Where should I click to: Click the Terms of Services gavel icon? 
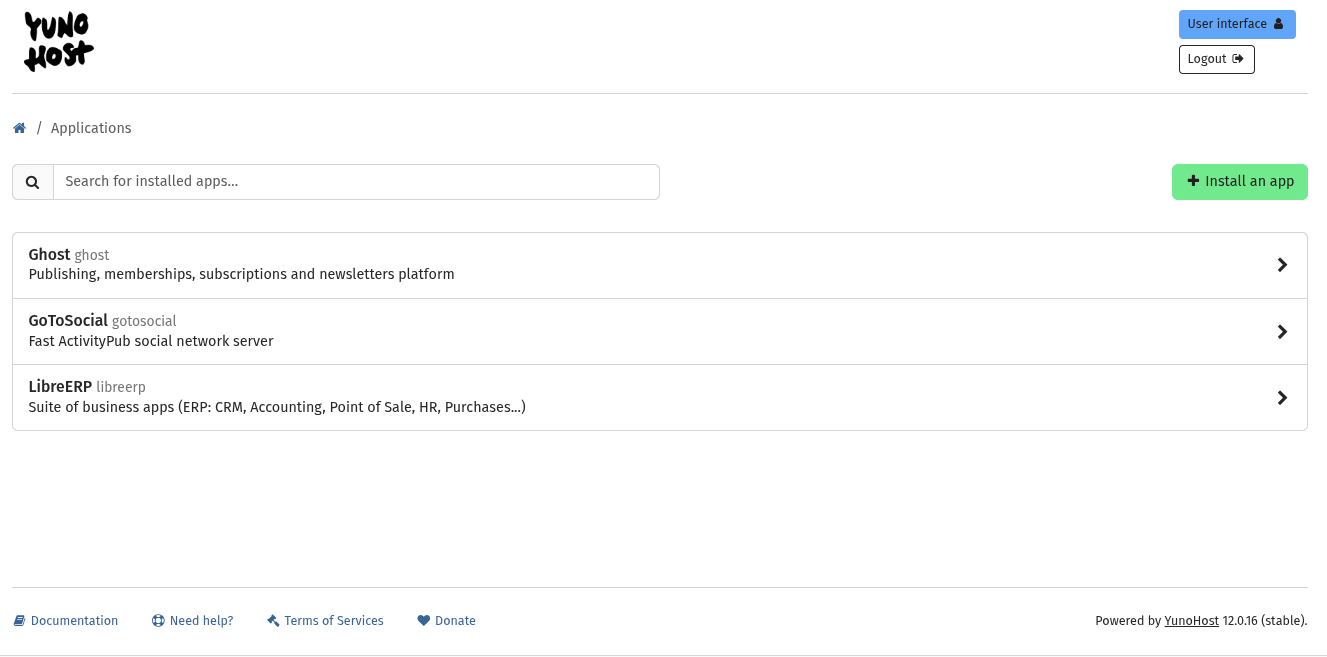click(x=273, y=621)
